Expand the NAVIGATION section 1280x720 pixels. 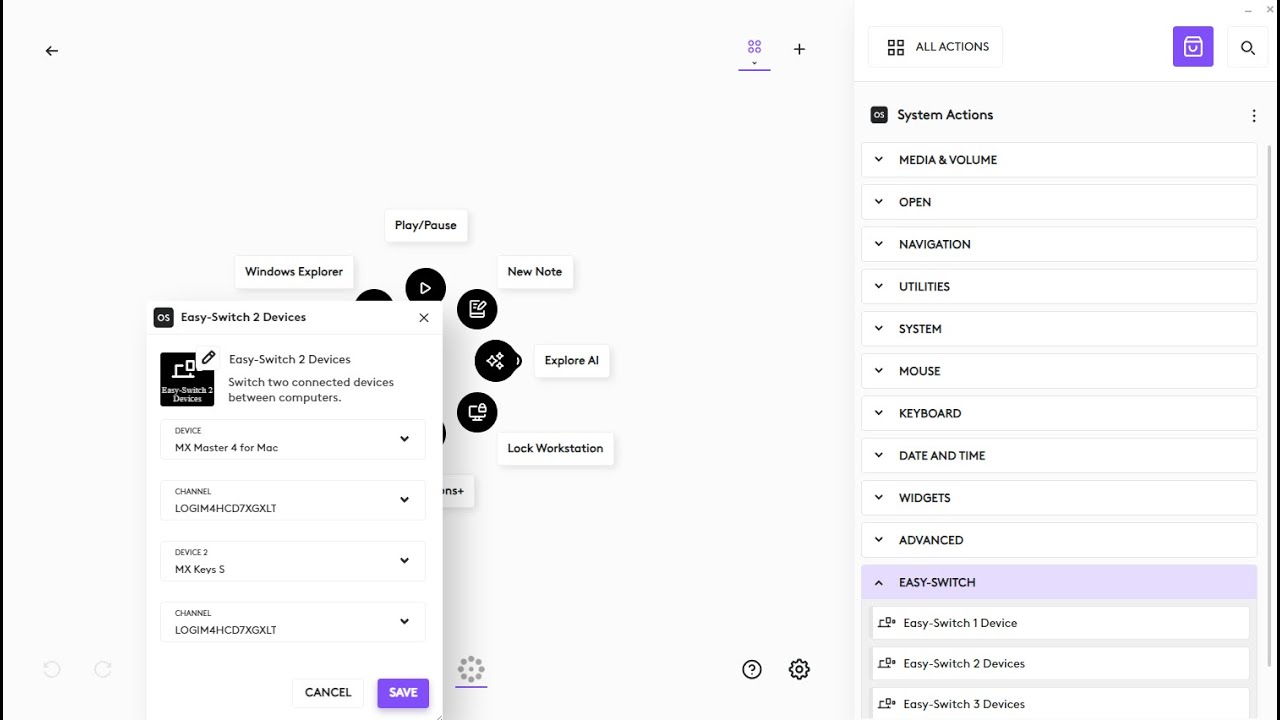[x=1059, y=244]
